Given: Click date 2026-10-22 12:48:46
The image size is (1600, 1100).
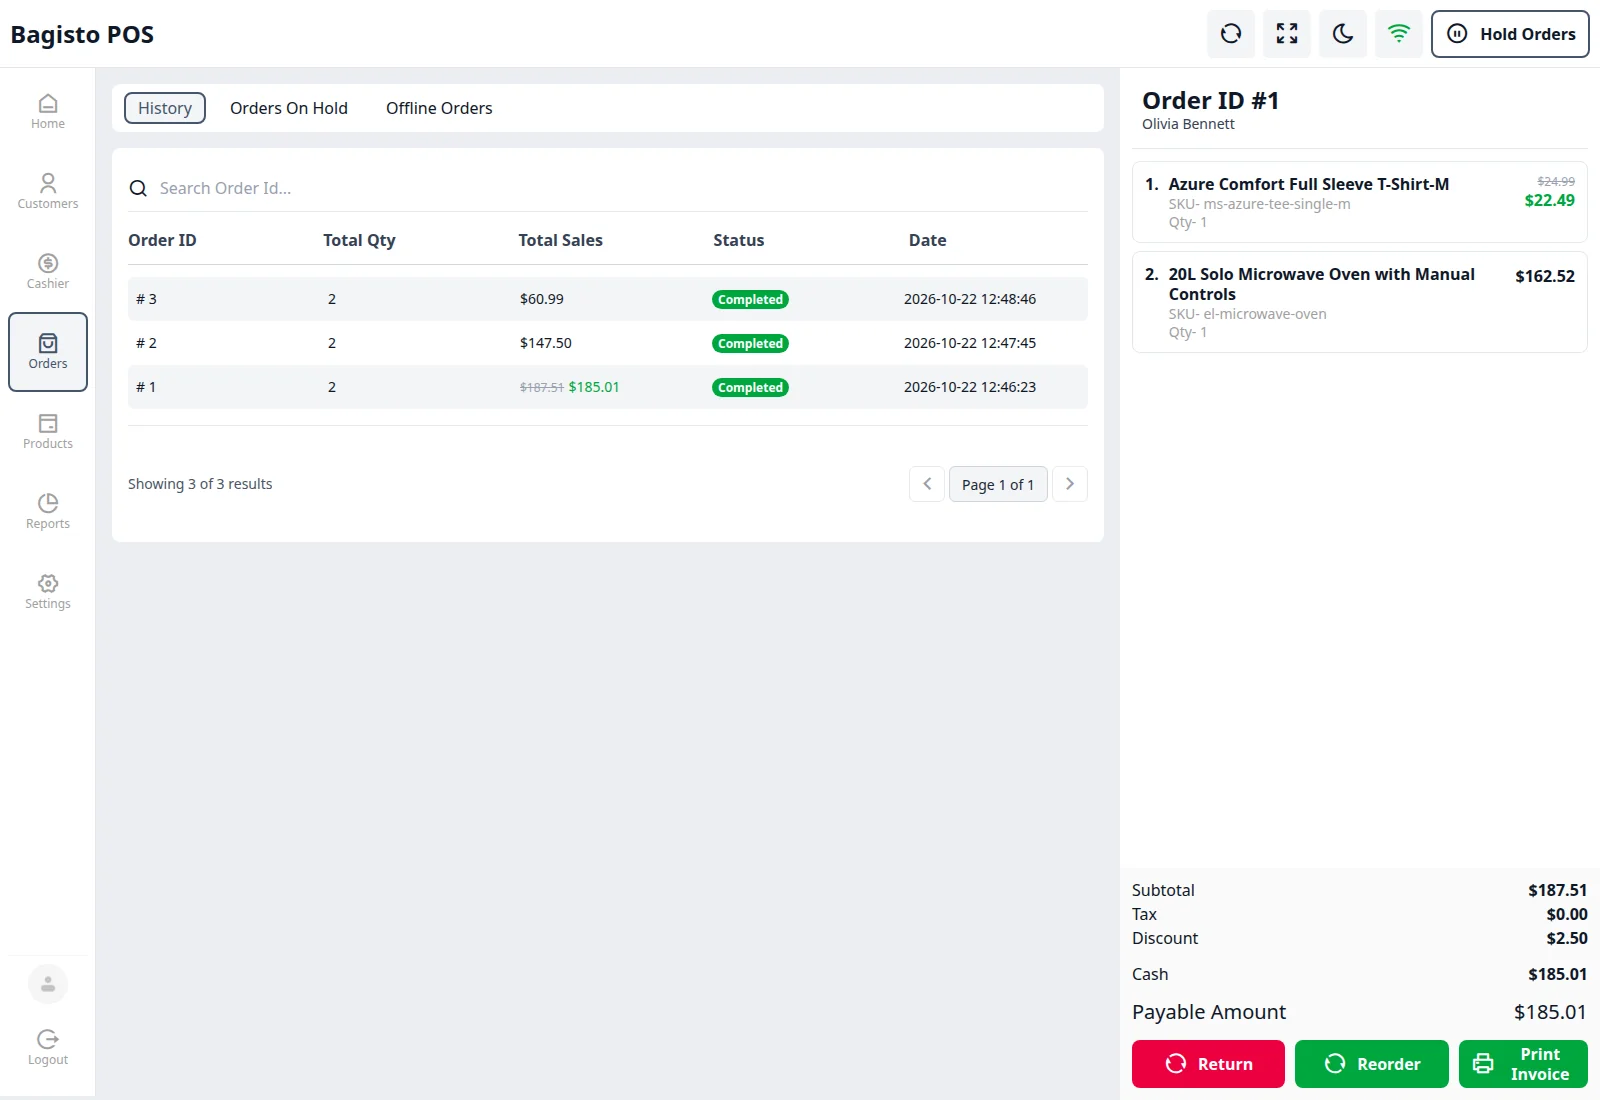Looking at the screenshot, I should point(970,299).
